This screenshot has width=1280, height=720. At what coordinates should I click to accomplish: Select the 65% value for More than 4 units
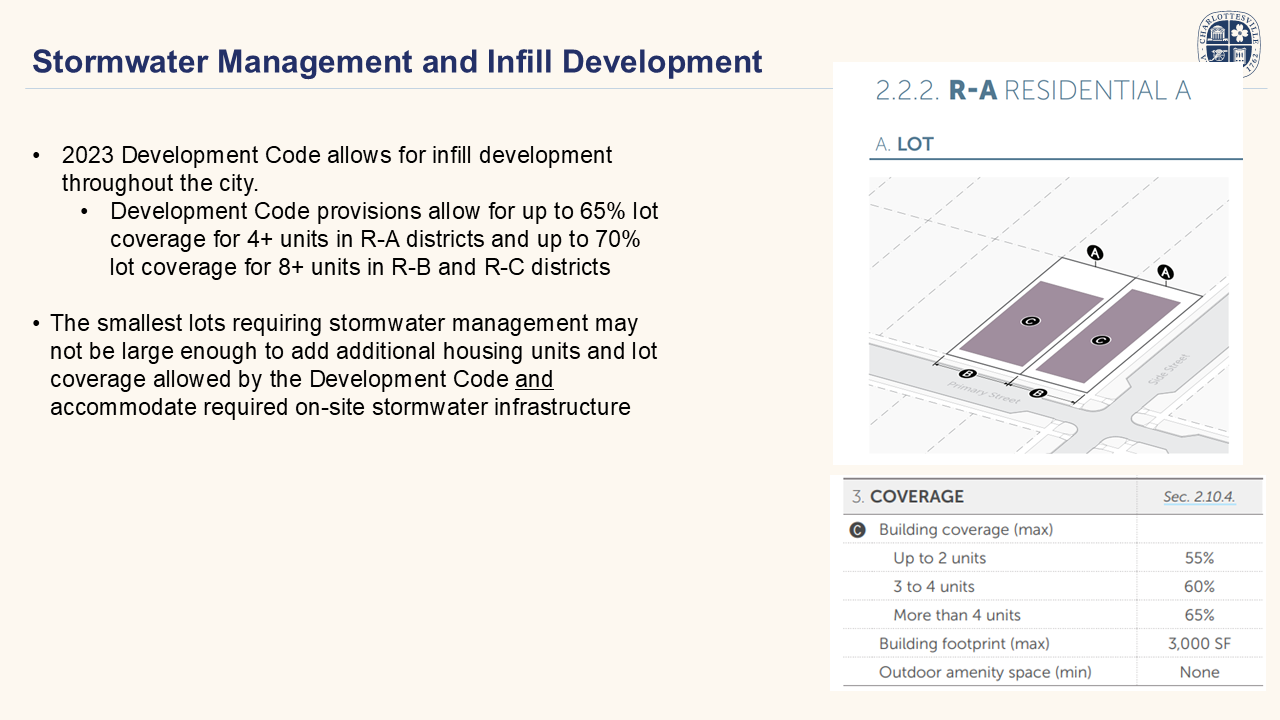[1199, 615]
